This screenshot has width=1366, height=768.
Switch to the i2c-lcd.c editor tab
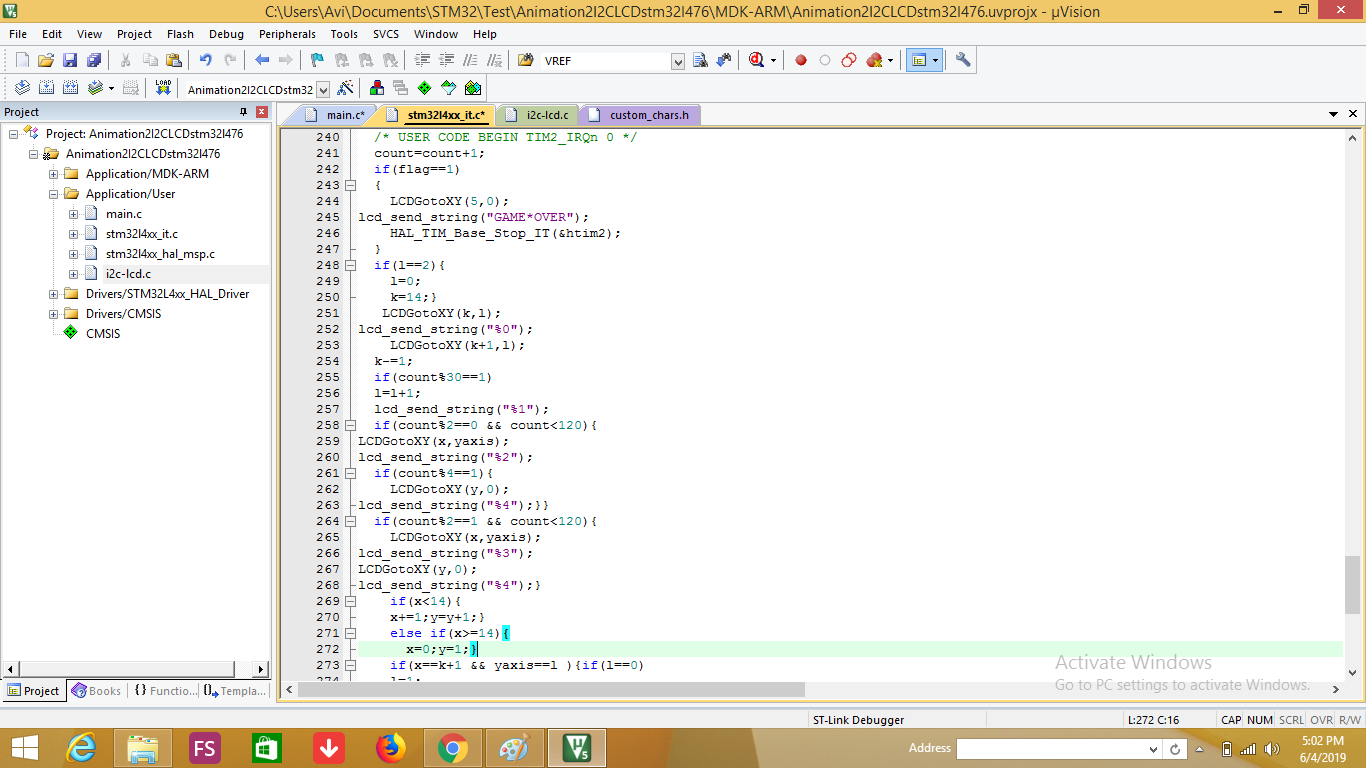tap(537, 115)
